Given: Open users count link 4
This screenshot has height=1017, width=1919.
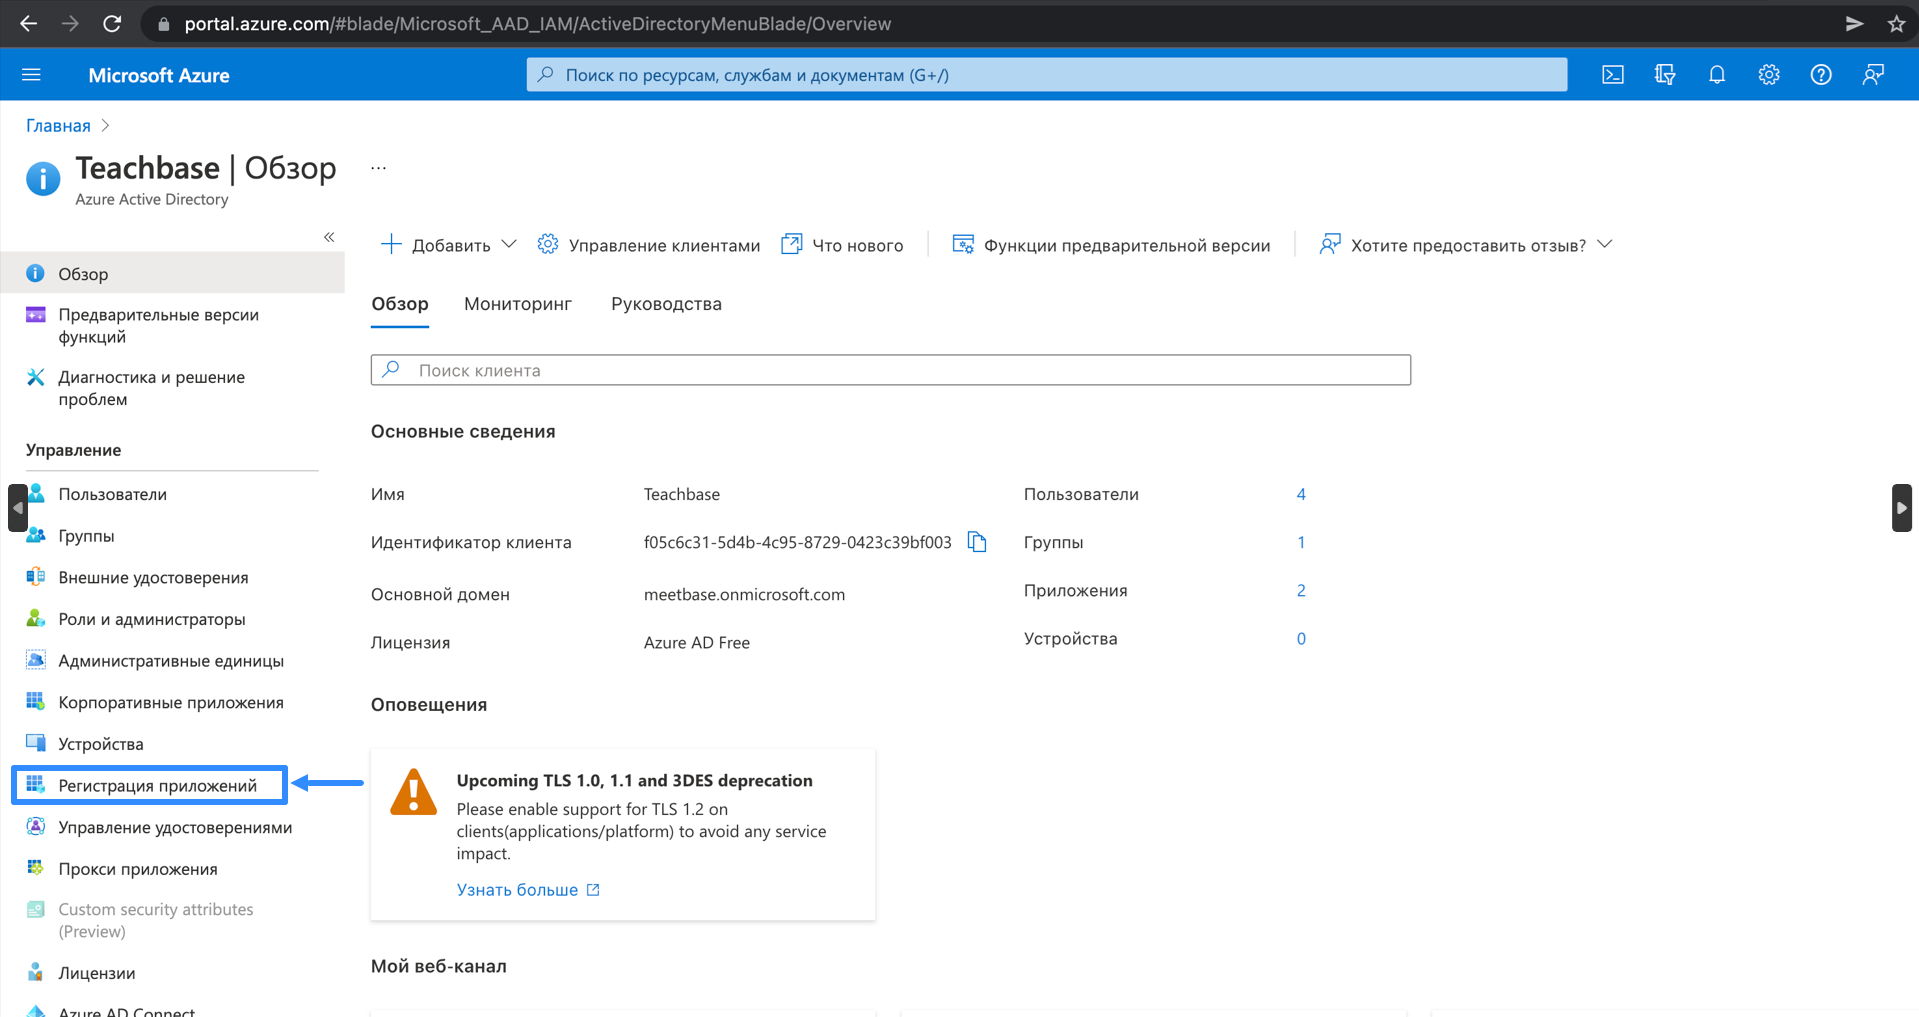Looking at the screenshot, I should pyautogui.click(x=1301, y=494).
